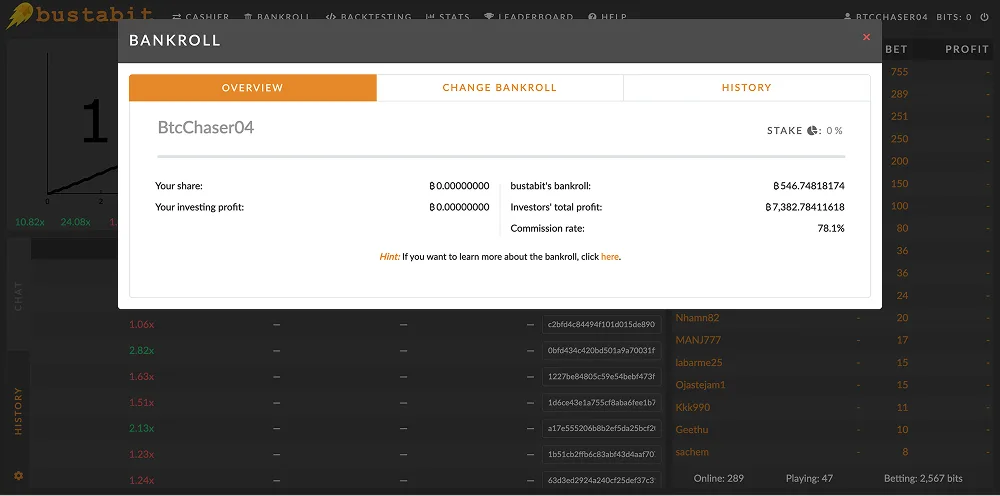Open the Chat side panel tab
Viewport: 1000px width, 496px height.
coord(18,296)
